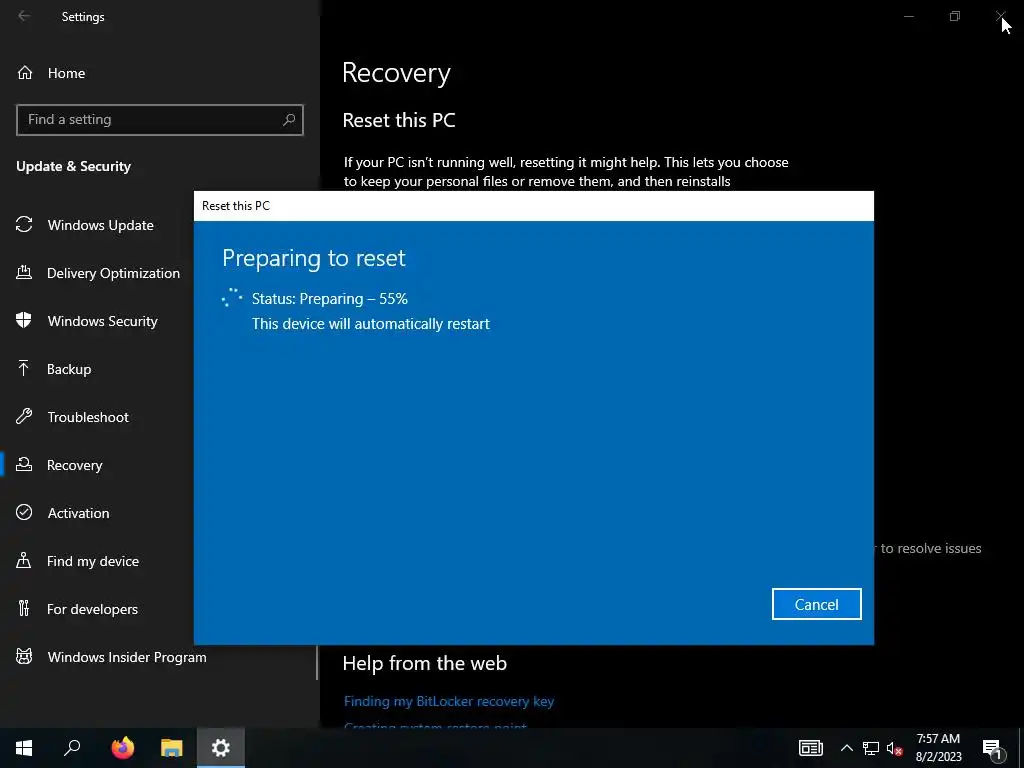Open Find my device settings
The height and width of the screenshot is (768, 1024).
click(x=93, y=561)
